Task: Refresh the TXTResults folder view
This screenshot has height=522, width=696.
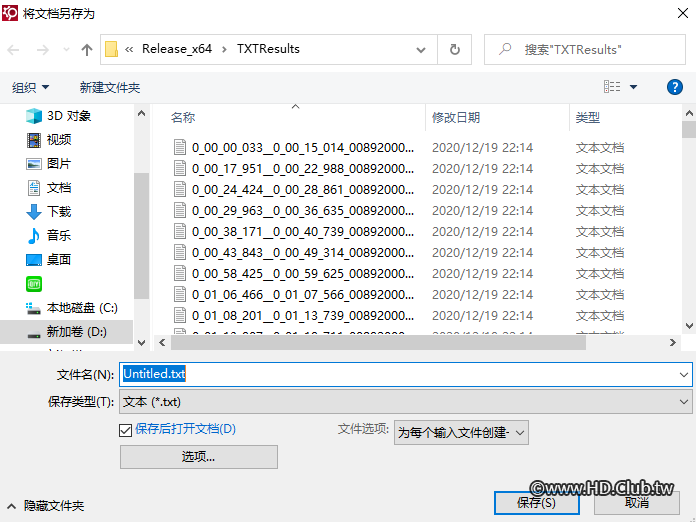Action: coord(455,50)
